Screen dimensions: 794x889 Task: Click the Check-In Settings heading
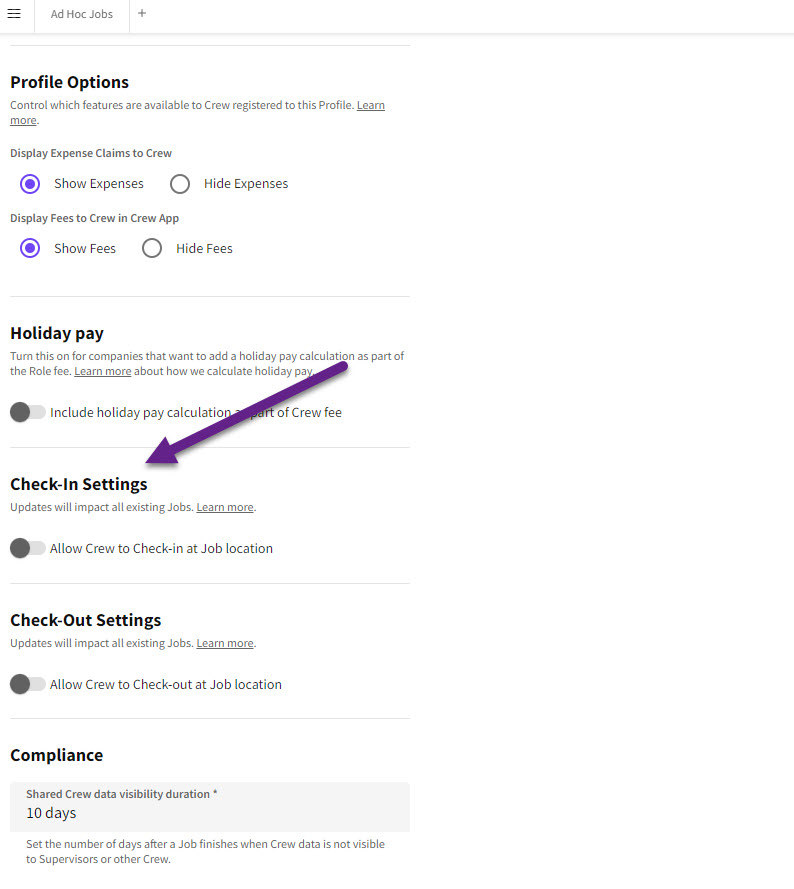click(x=79, y=484)
